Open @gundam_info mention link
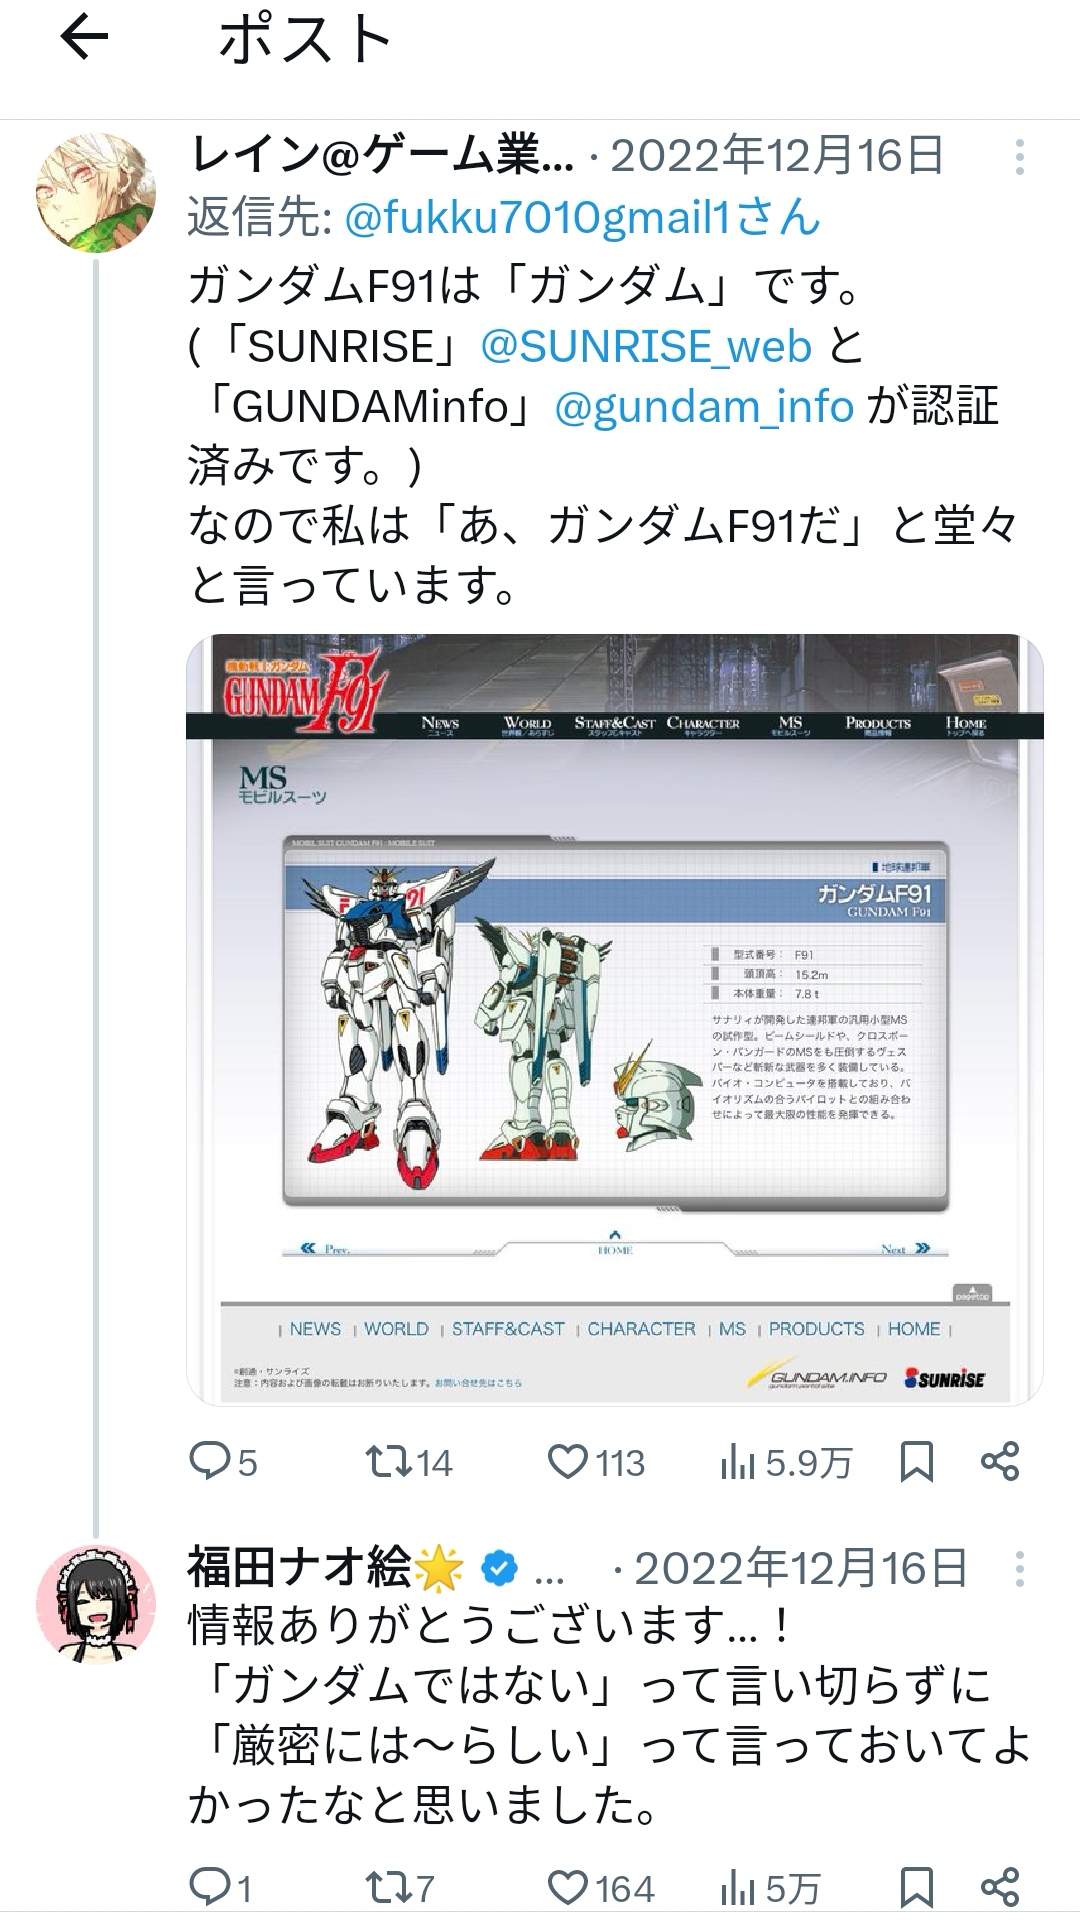Viewport: 1080px width, 1926px height. tap(704, 406)
